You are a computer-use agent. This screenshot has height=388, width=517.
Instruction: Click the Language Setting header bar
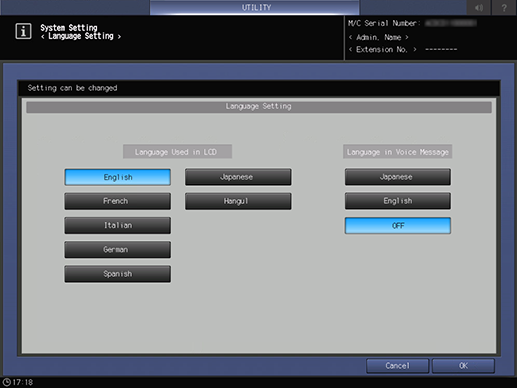click(259, 107)
